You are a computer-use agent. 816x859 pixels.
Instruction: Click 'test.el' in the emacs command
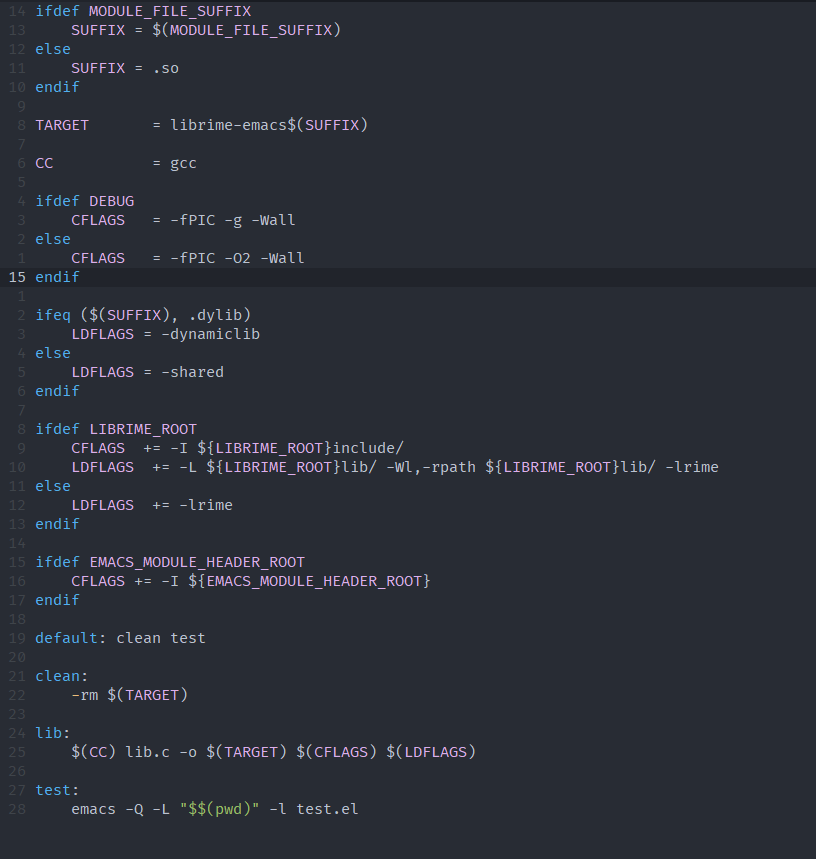327,809
